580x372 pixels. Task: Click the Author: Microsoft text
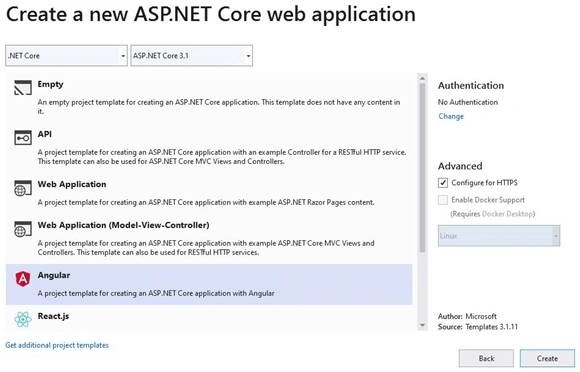pyautogui.click(x=467, y=316)
